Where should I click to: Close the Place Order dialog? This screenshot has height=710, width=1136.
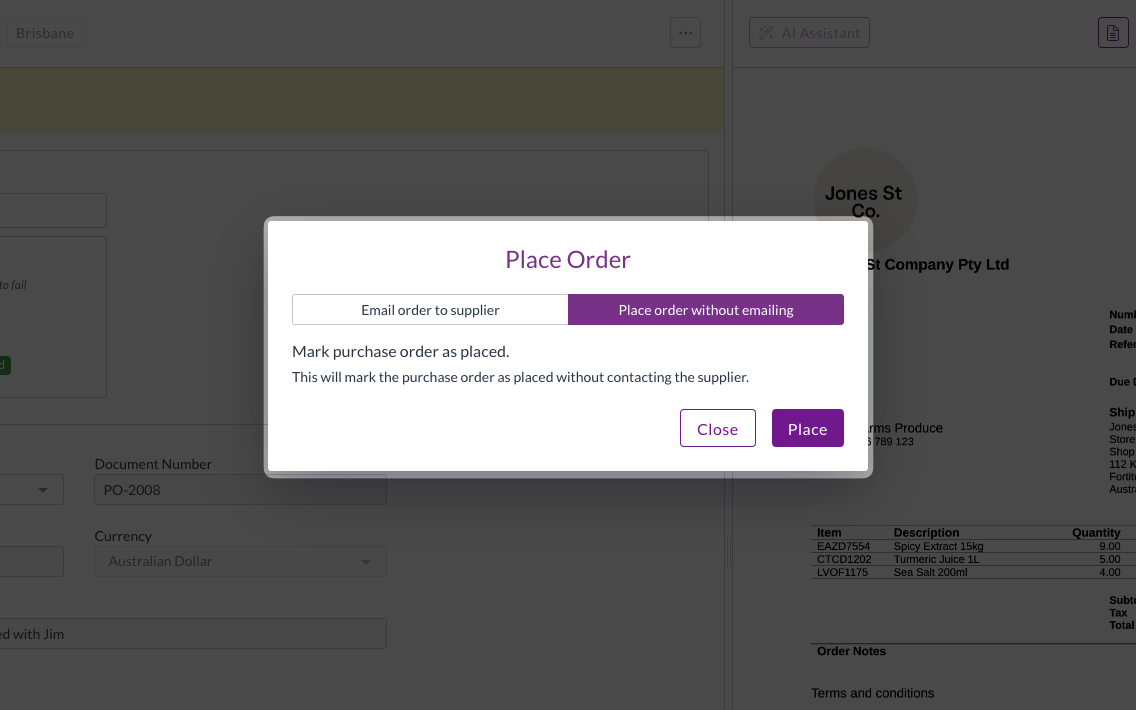pos(717,428)
